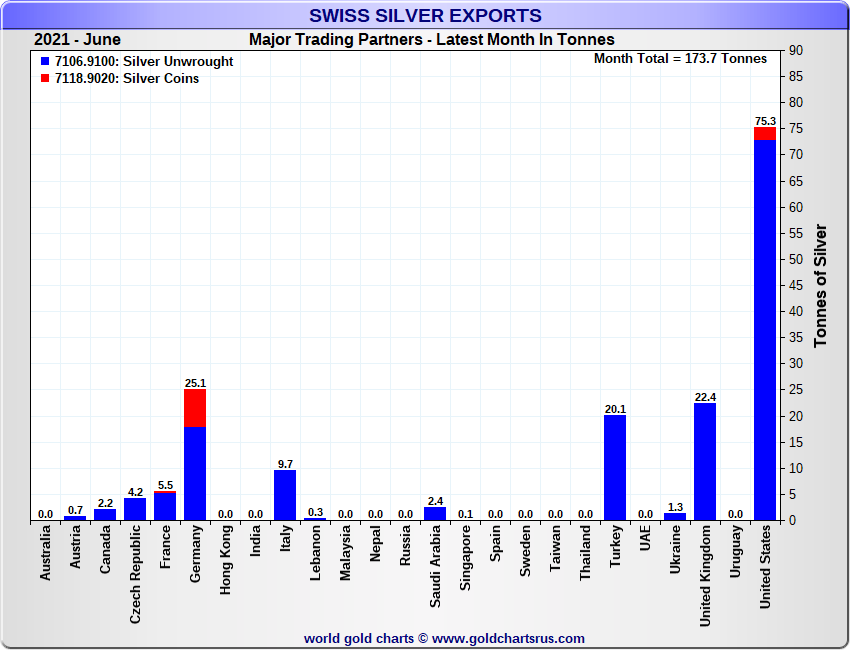The height and width of the screenshot is (650, 850).
Task: Click the Czech Republic bar
Action: (135, 509)
